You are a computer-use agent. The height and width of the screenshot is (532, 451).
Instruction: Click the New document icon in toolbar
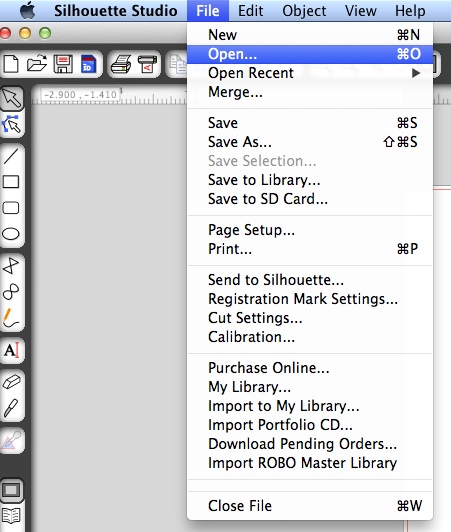pyautogui.click(x=11, y=64)
